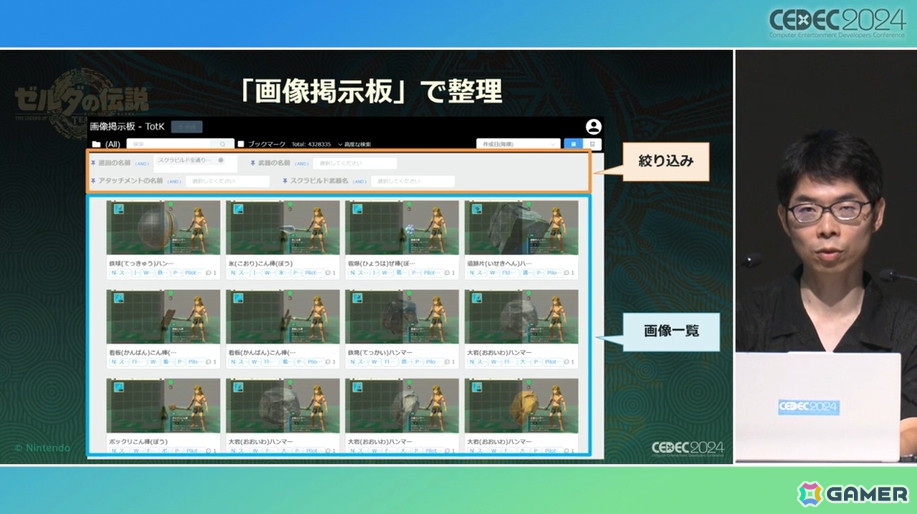
Task: Toggle (AND) mode for スクラビルド武器名
Action: (360, 182)
